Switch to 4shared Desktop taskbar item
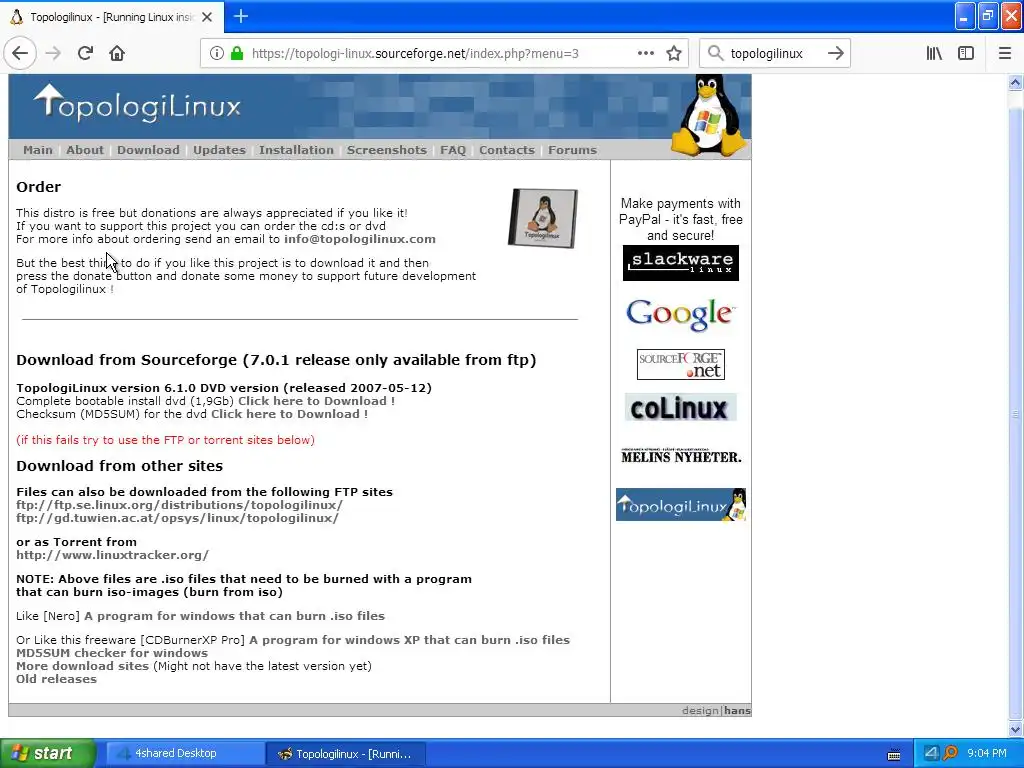Image resolution: width=1024 pixels, height=768 pixels. pos(185,754)
